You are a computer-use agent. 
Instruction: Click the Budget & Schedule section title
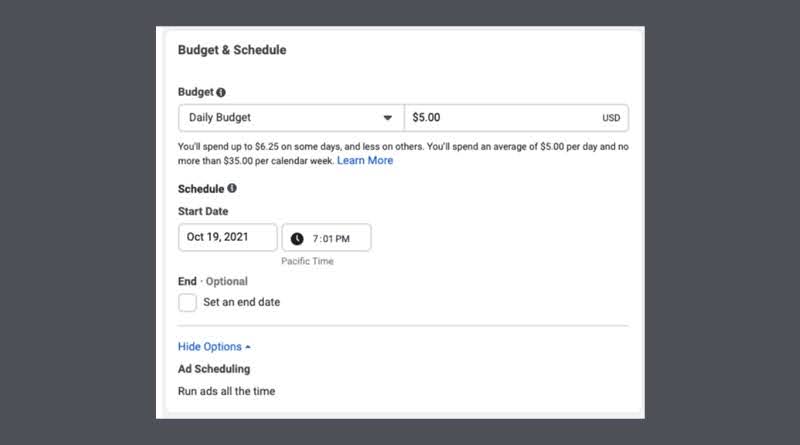(x=232, y=50)
